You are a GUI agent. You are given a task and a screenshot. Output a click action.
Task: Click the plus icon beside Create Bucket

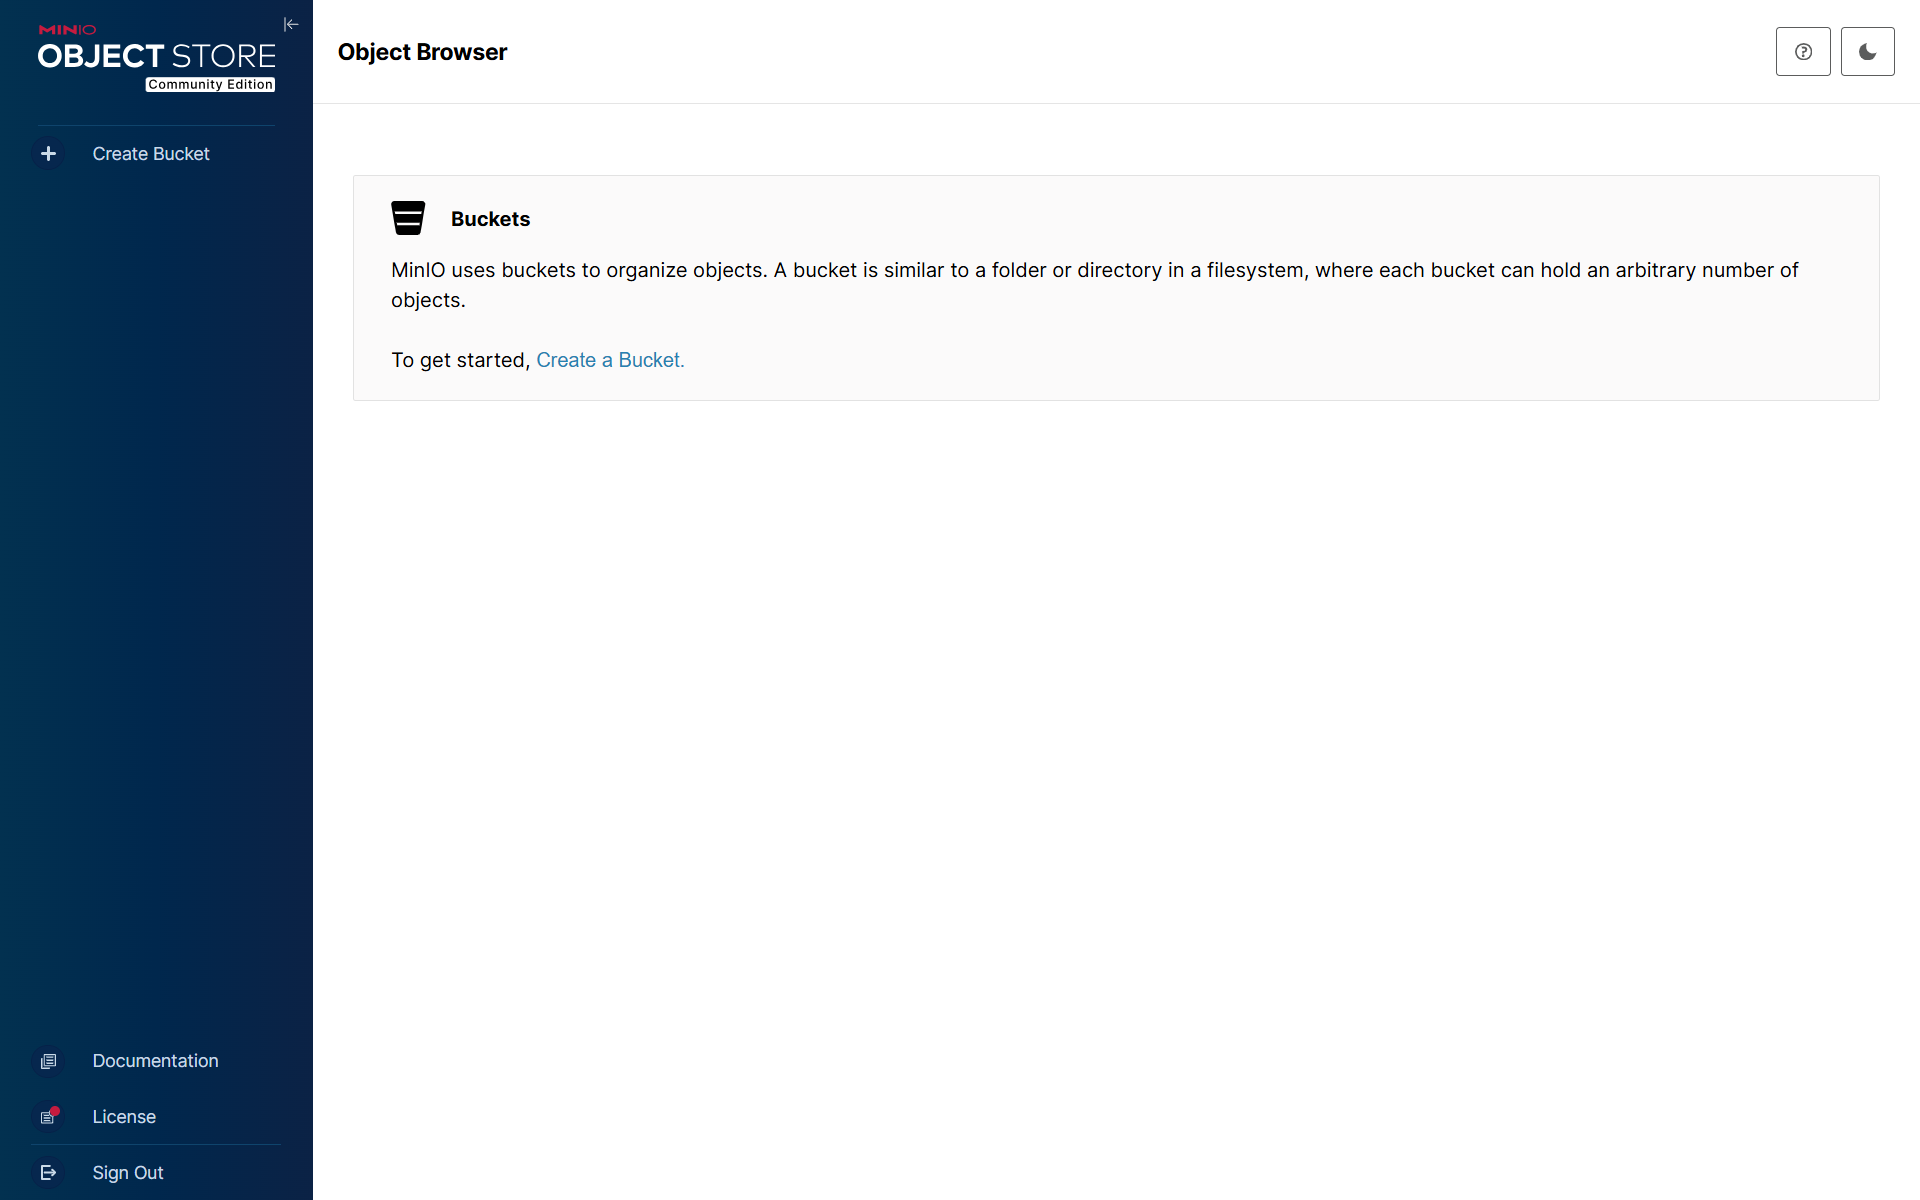48,154
